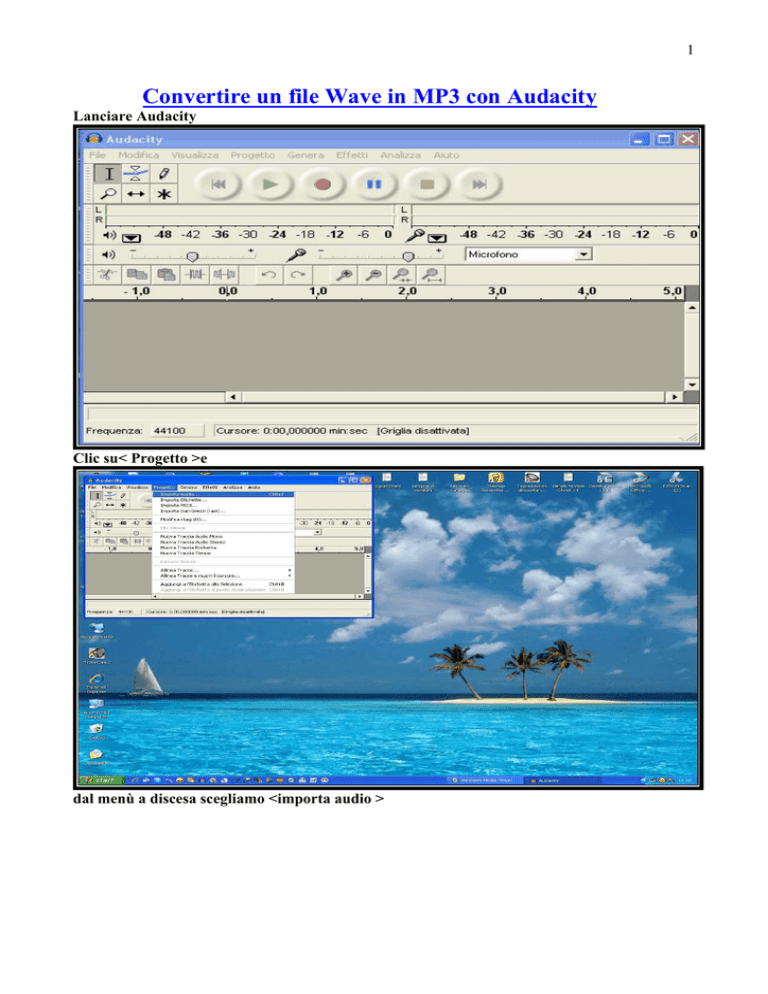The height and width of the screenshot is (994, 768).
Task: Click the vertical scrollbar up arrow in top window
Action: point(692,307)
